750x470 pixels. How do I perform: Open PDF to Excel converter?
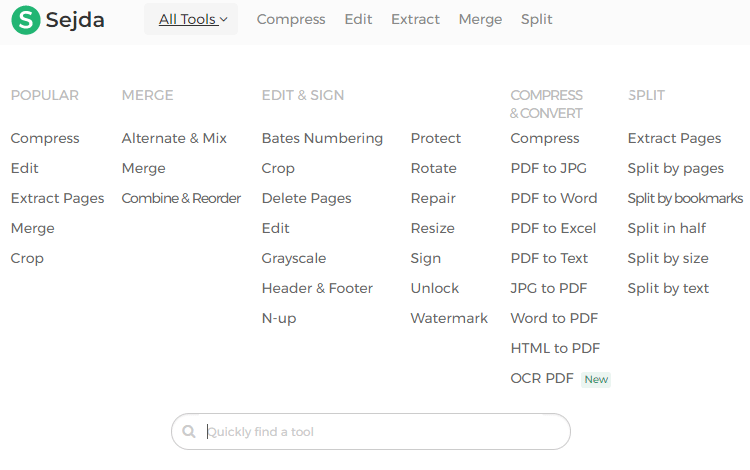pyautogui.click(x=553, y=229)
